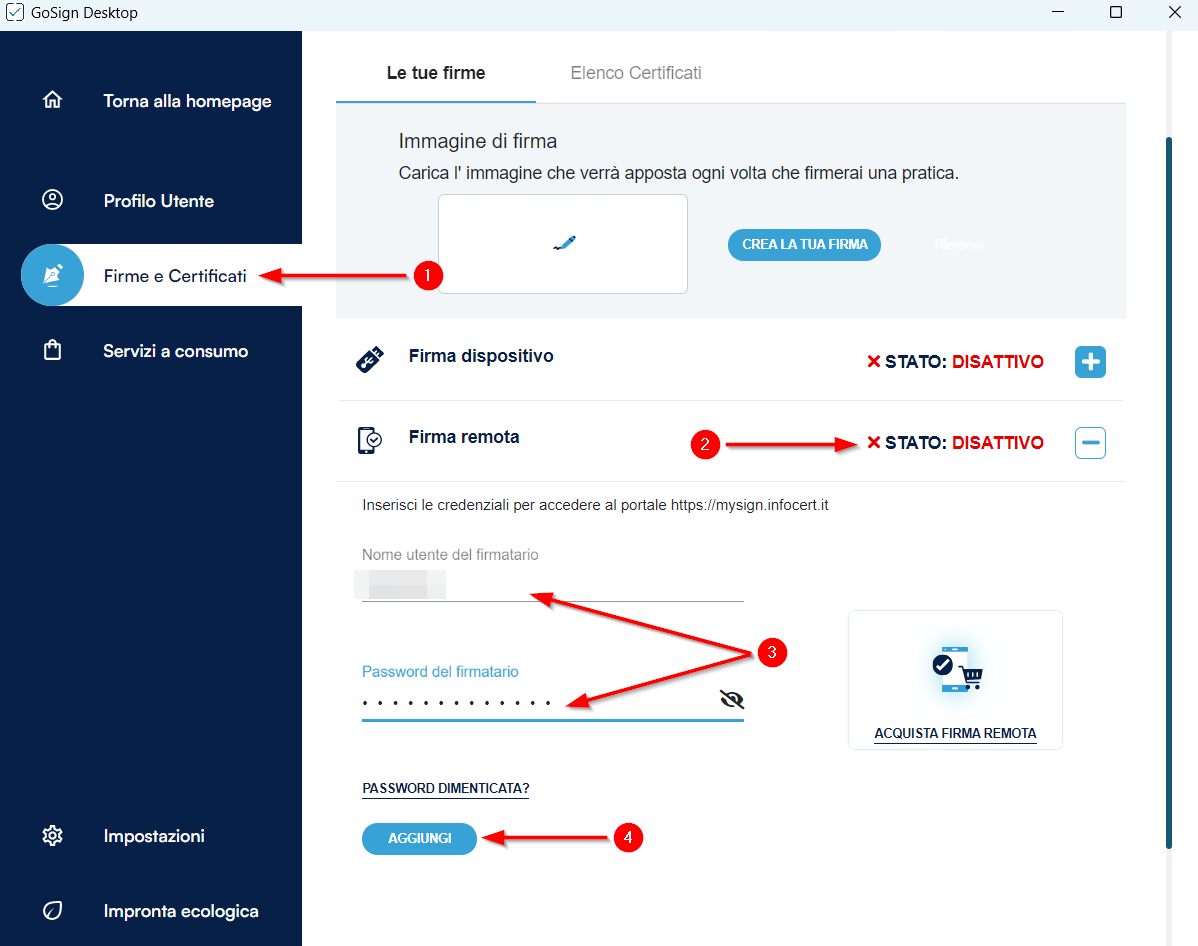The height and width of the screenshot is (946, 1198).
Task: Focus Nome utente del firmatario field
Action: point(552,585)
